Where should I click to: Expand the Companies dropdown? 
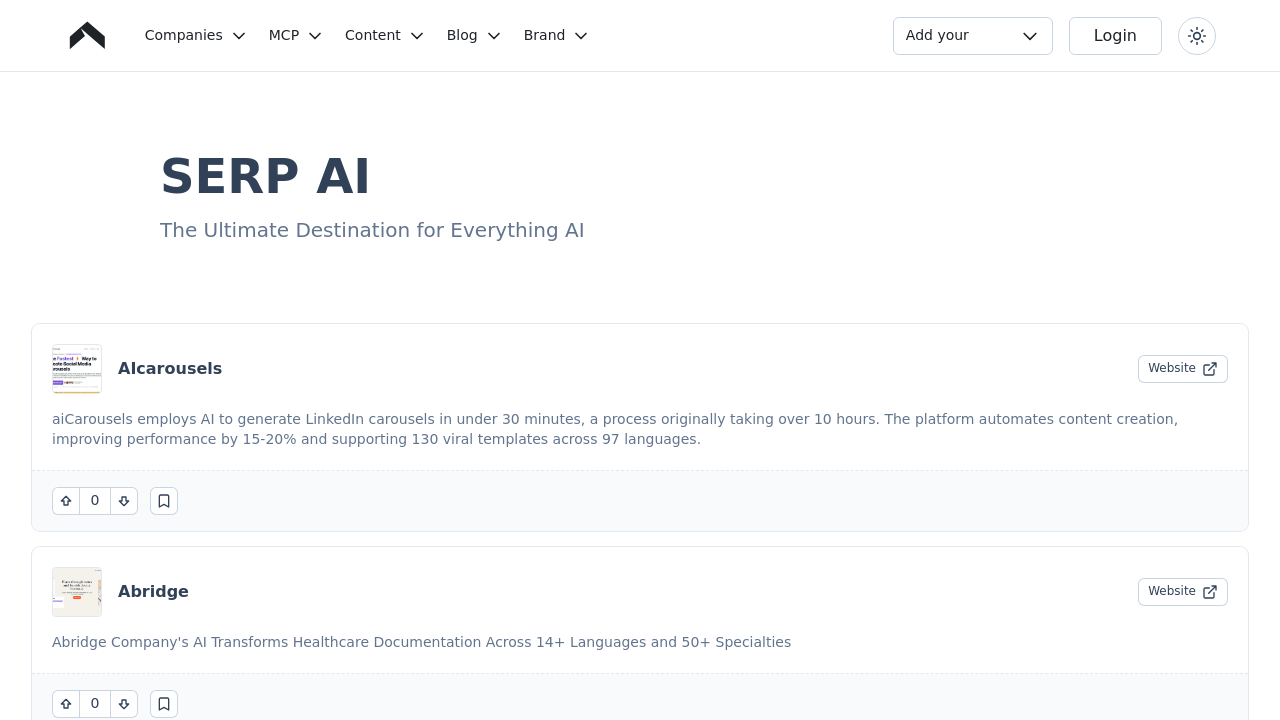(x=195, y=35)
